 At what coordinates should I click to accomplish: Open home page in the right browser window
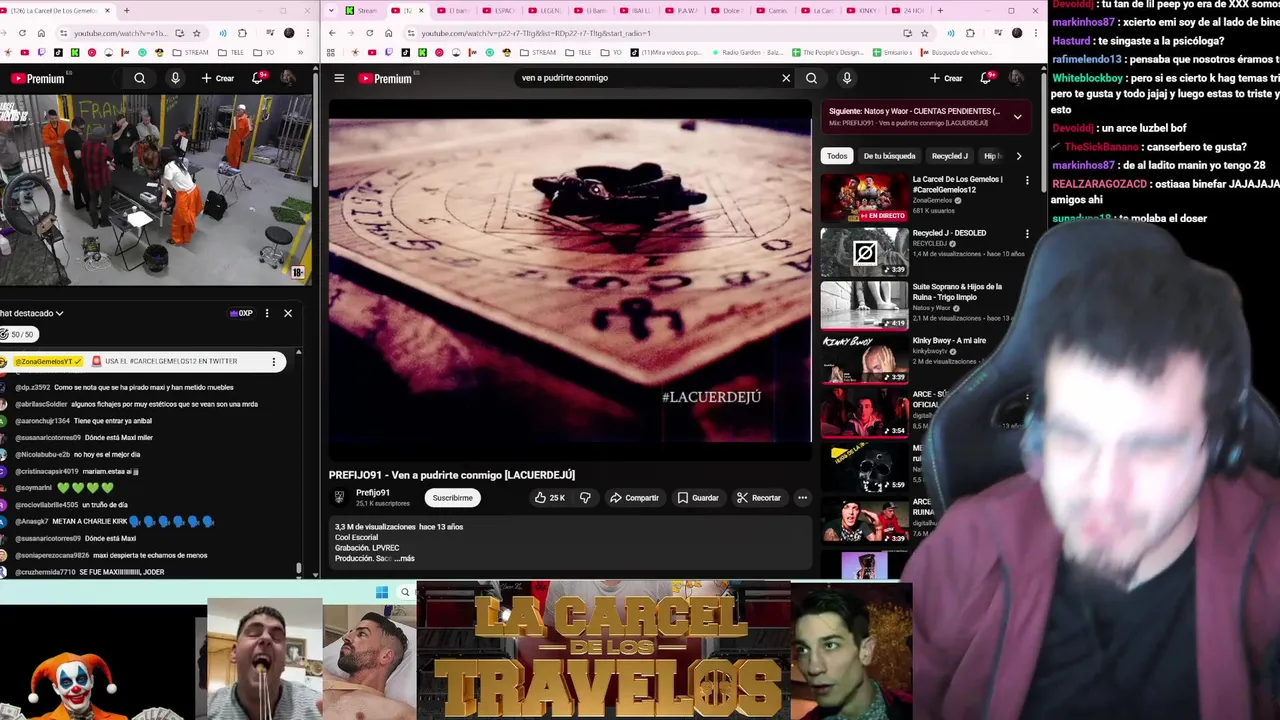click(x=389, y=33)
